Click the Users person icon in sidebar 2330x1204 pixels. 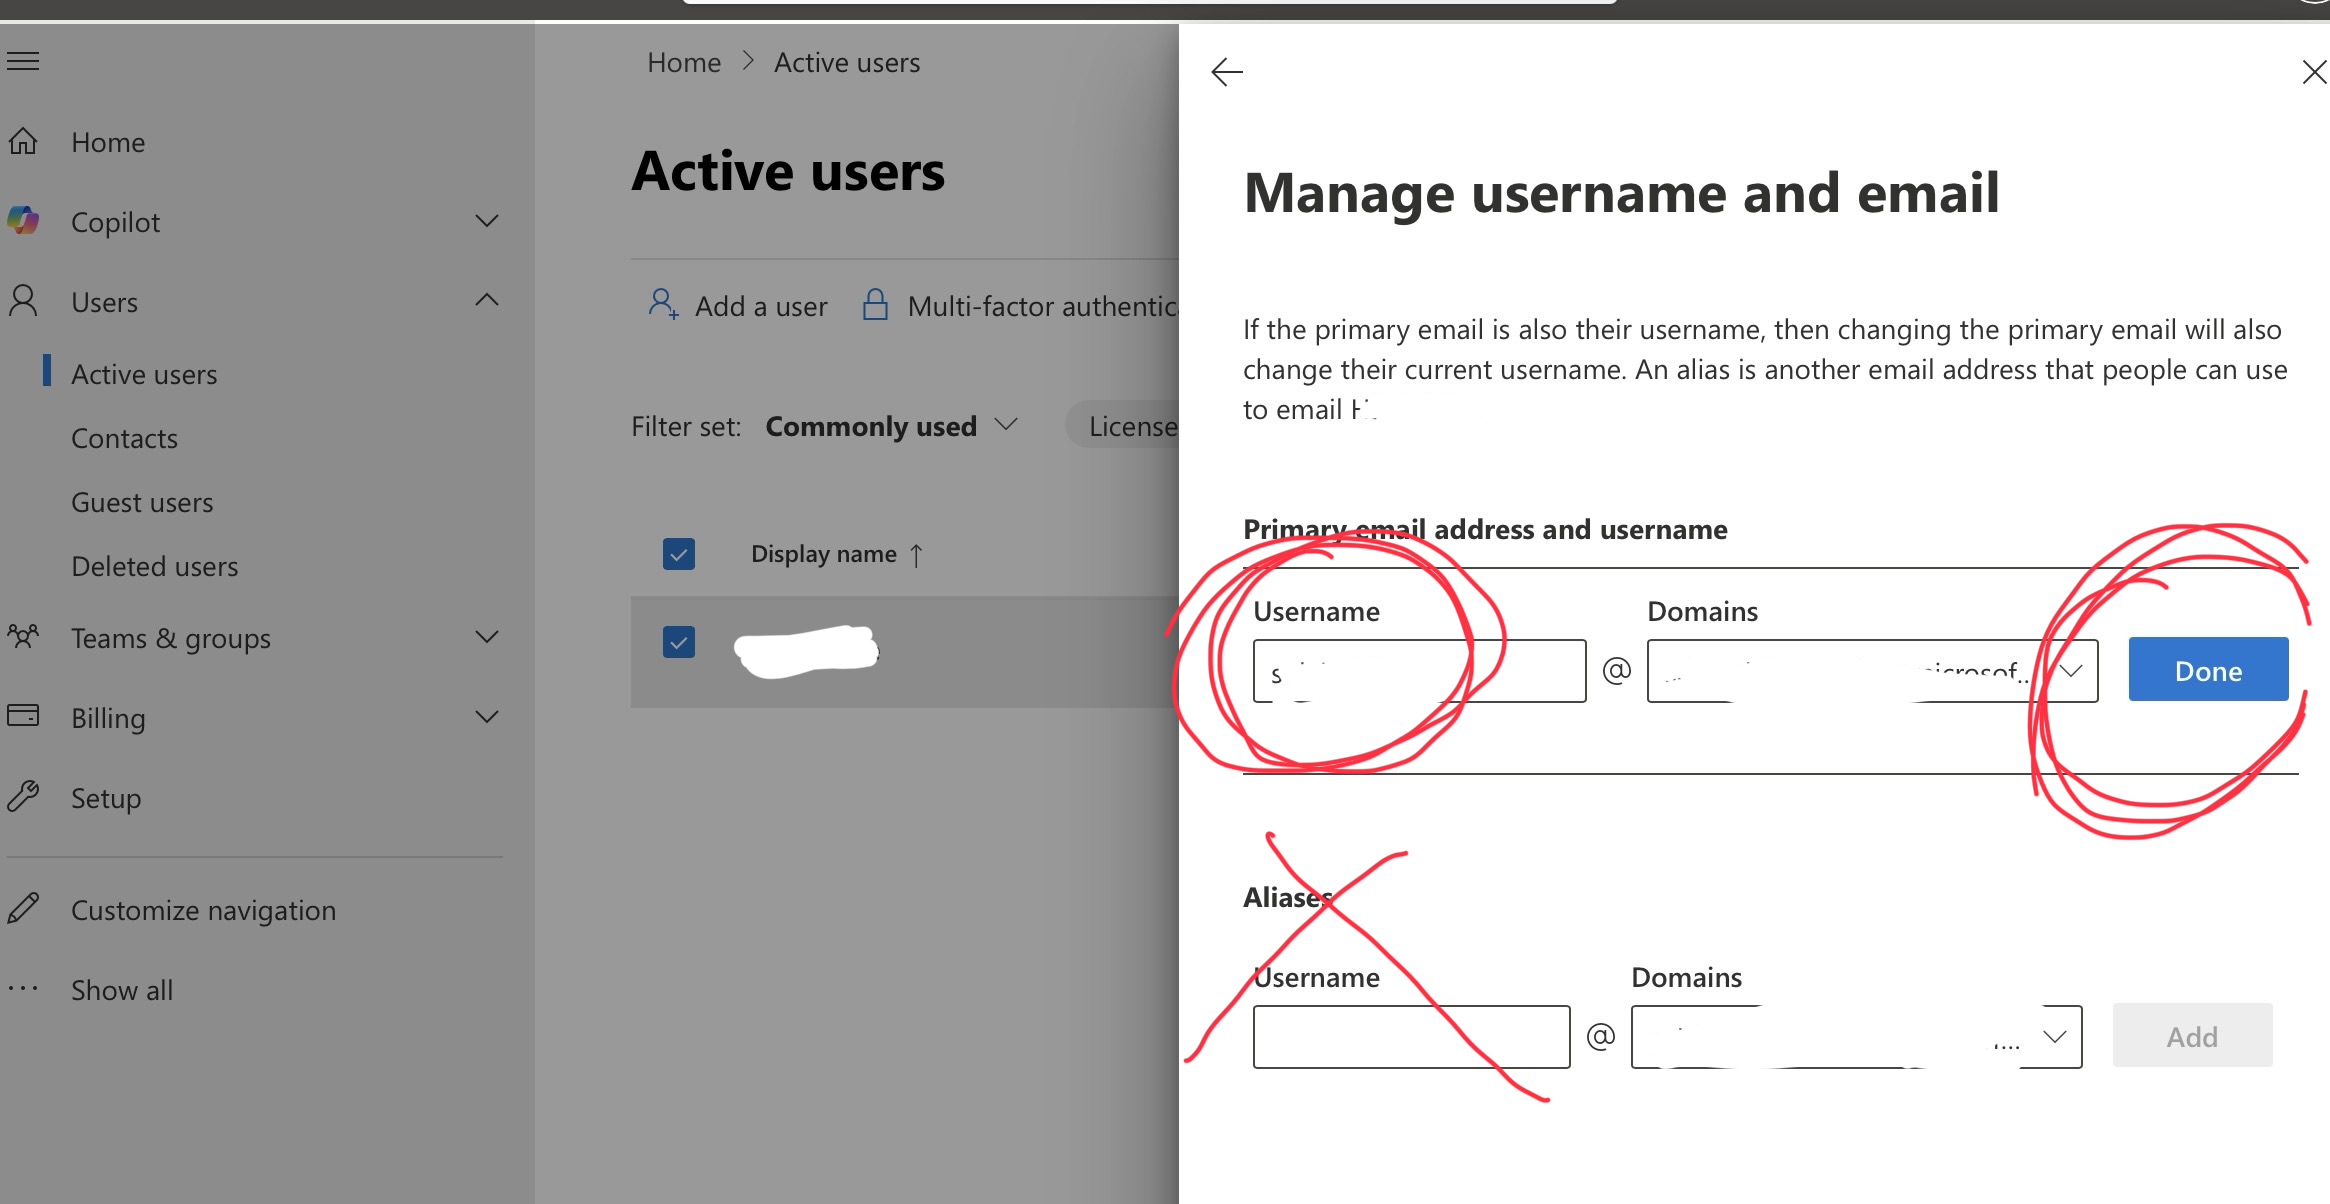click(x=23, y=301)
